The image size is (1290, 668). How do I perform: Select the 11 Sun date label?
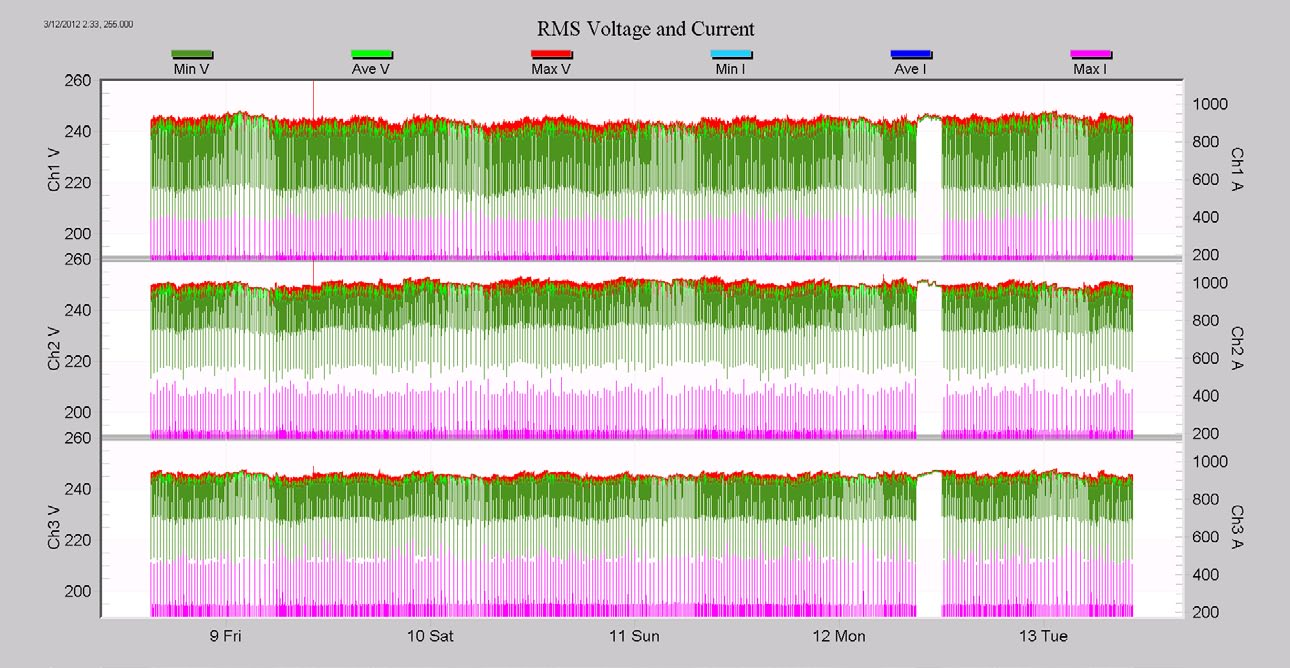point(636,635)
